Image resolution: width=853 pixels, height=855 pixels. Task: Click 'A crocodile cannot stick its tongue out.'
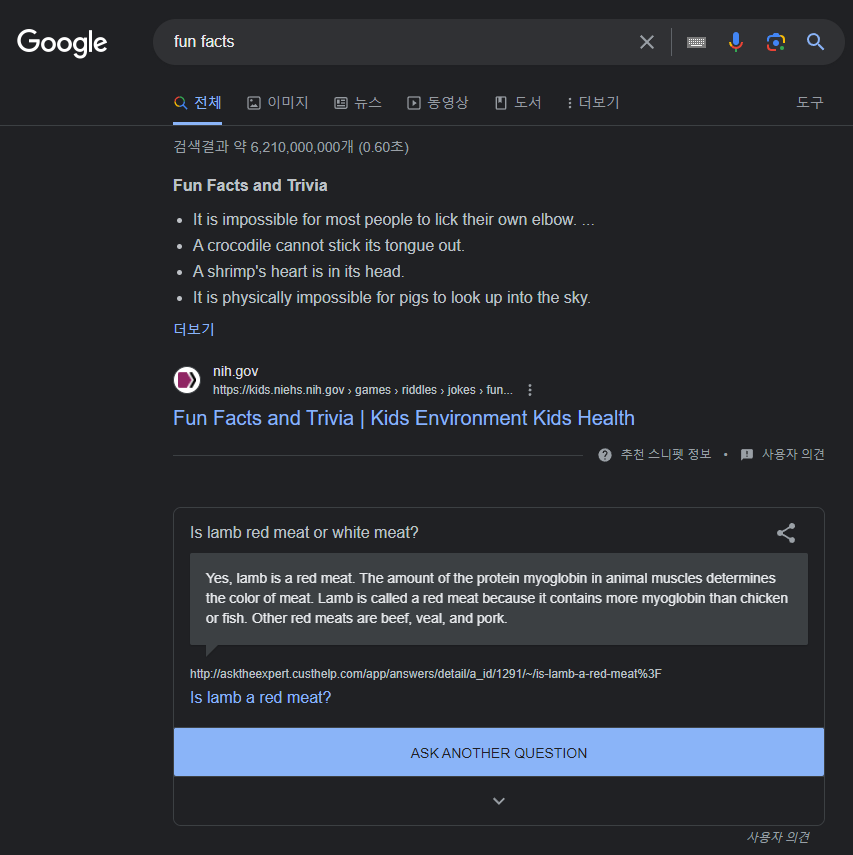pos(328,246)
